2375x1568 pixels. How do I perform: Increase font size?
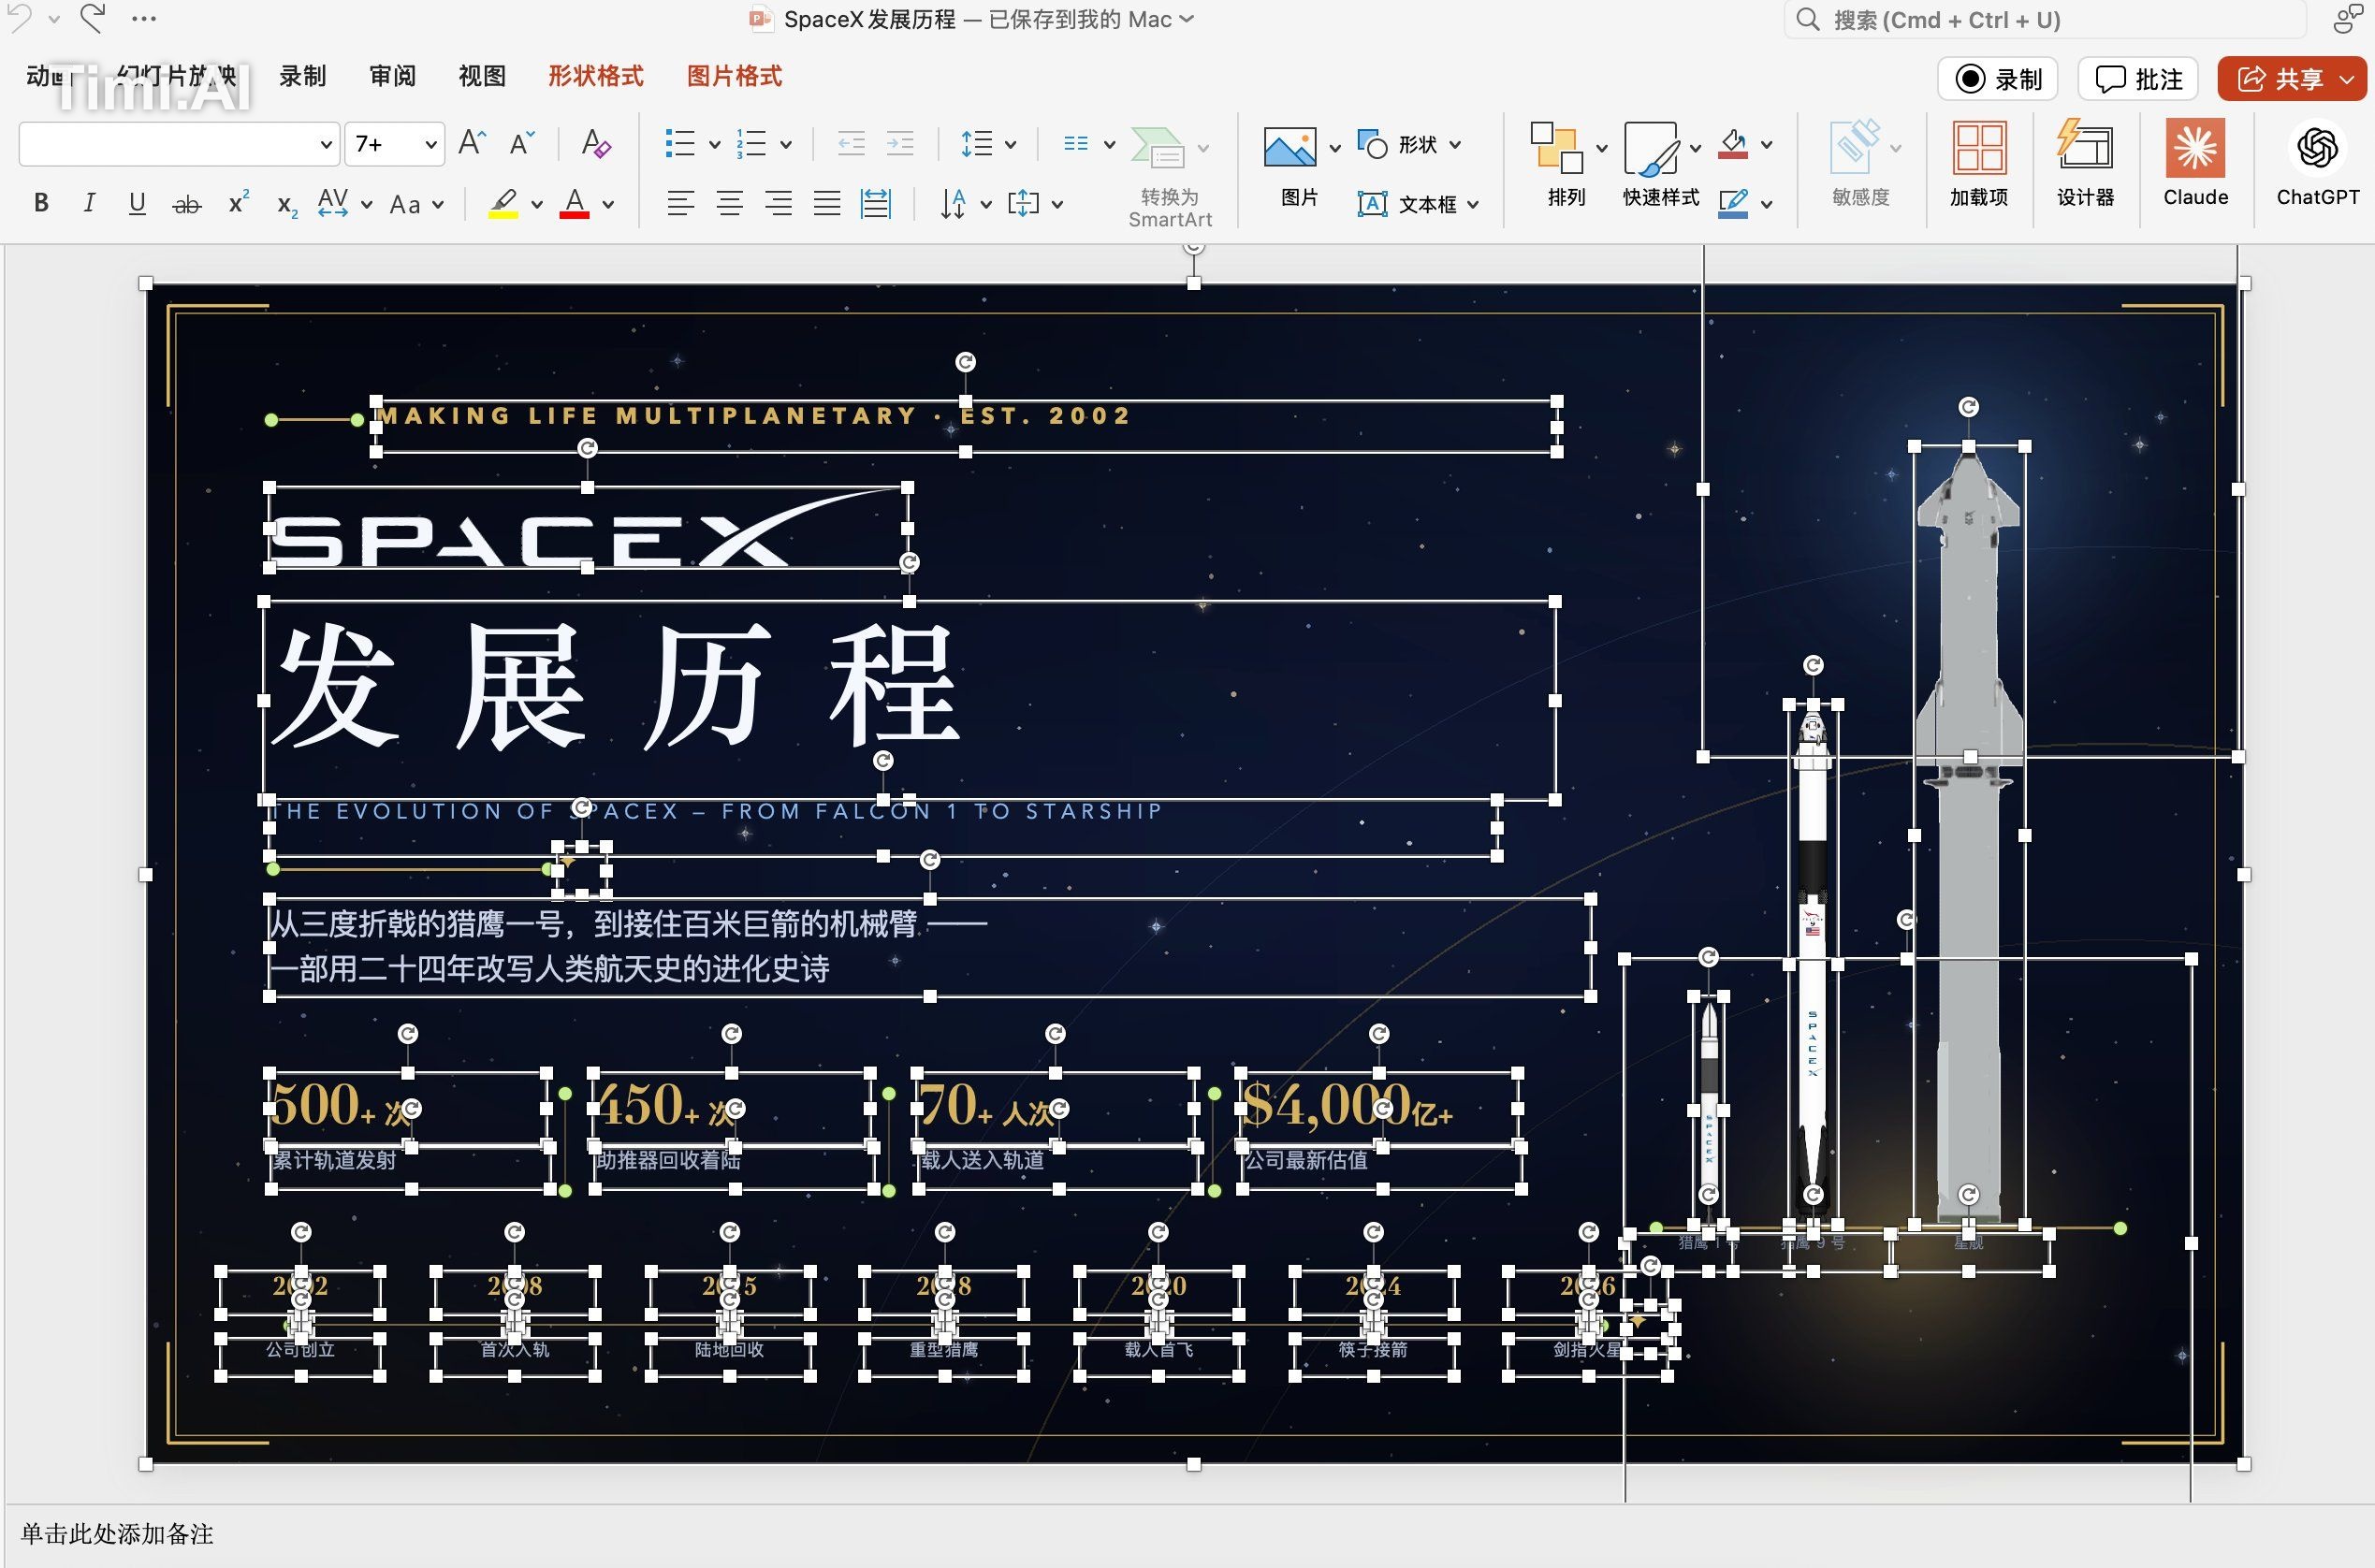[471, 143]
